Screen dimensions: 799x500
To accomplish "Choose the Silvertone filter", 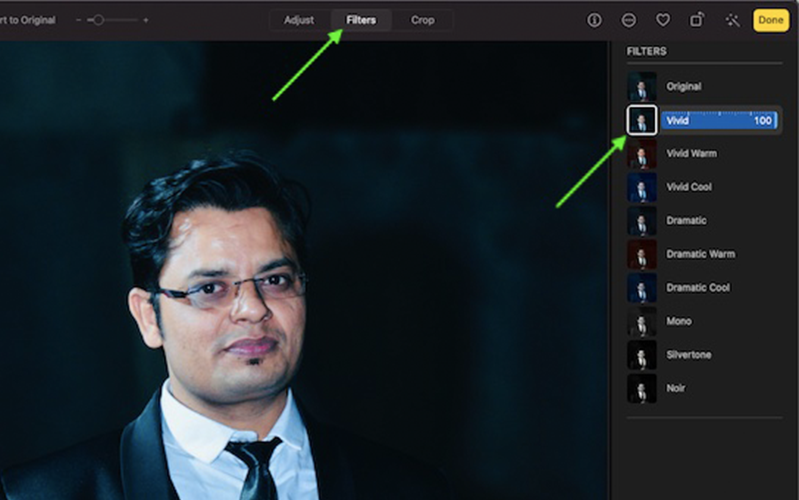I will [641, 355].
